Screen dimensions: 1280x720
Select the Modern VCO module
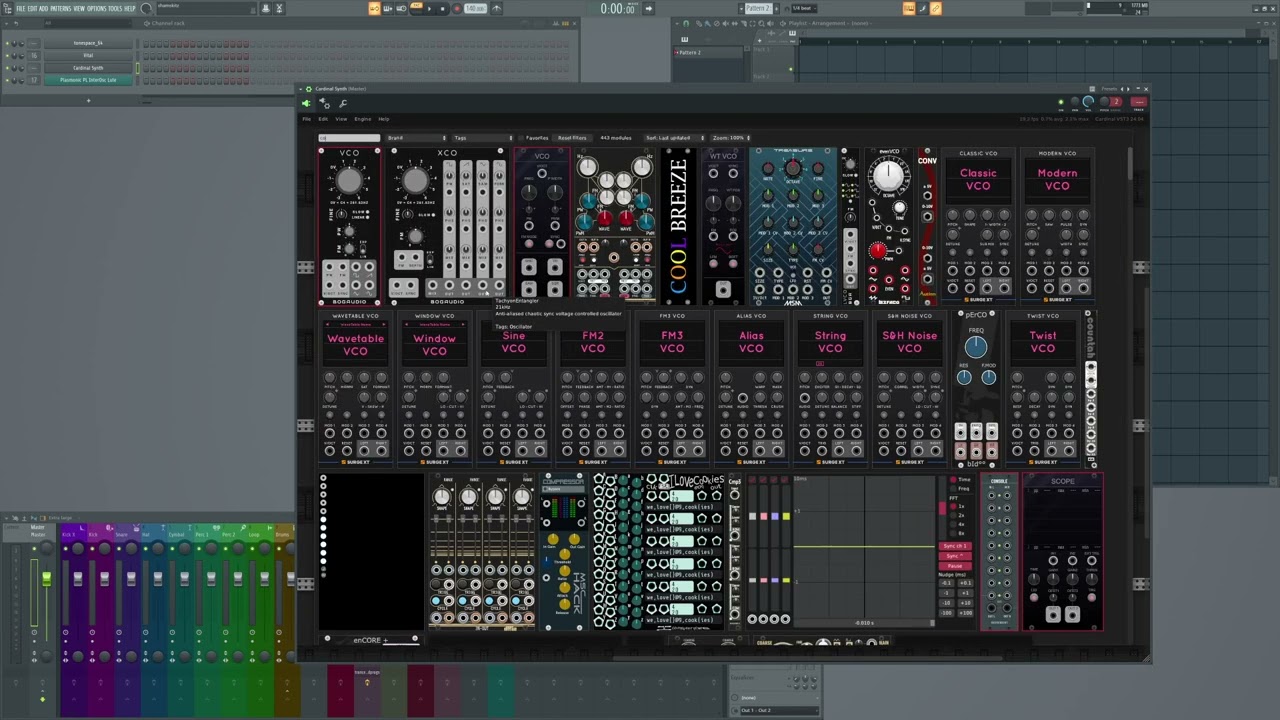click(x=1057, y=225)
